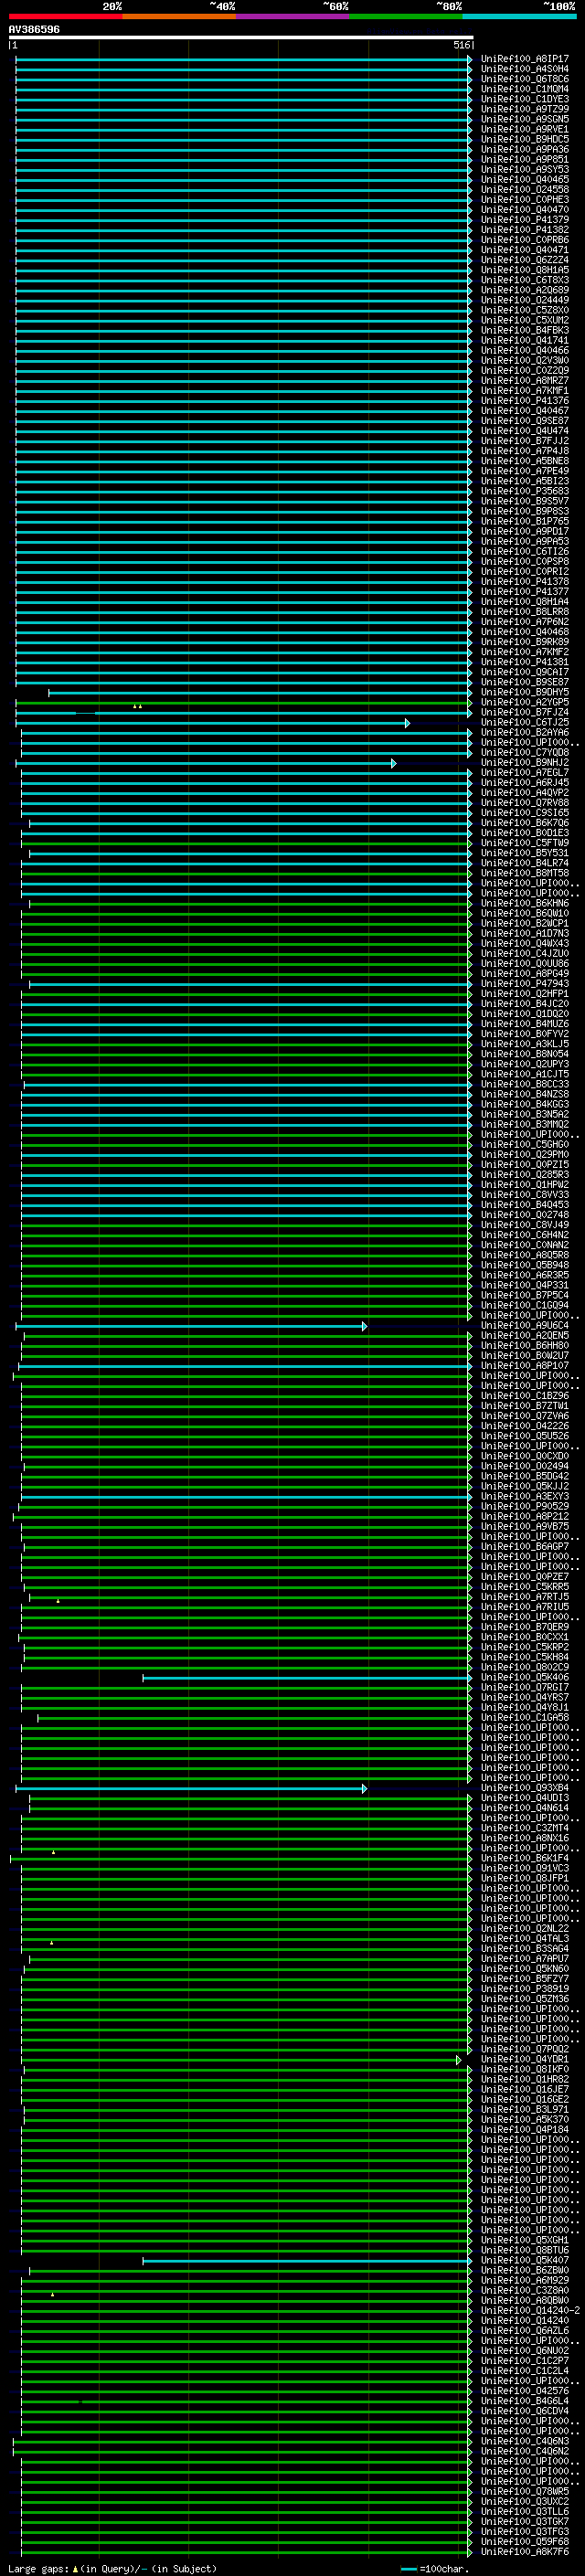The image size is (585, 2576).
Task: Click the cyan ~100% identity legend bar
Action: pos(519,17)
